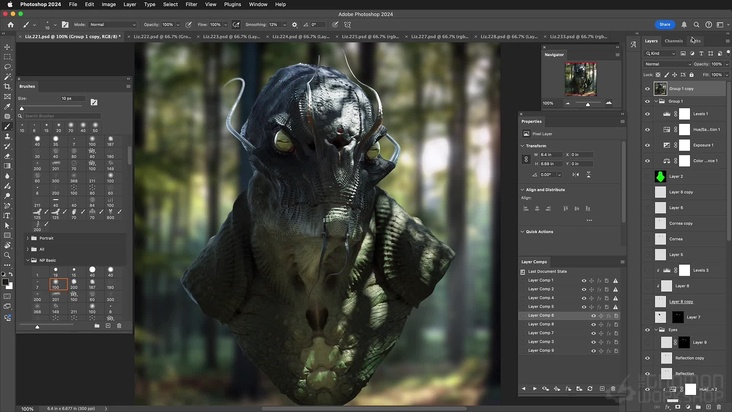Select Layer Comp 4
This screenshot has height=412, width=732.
(540, 298)
